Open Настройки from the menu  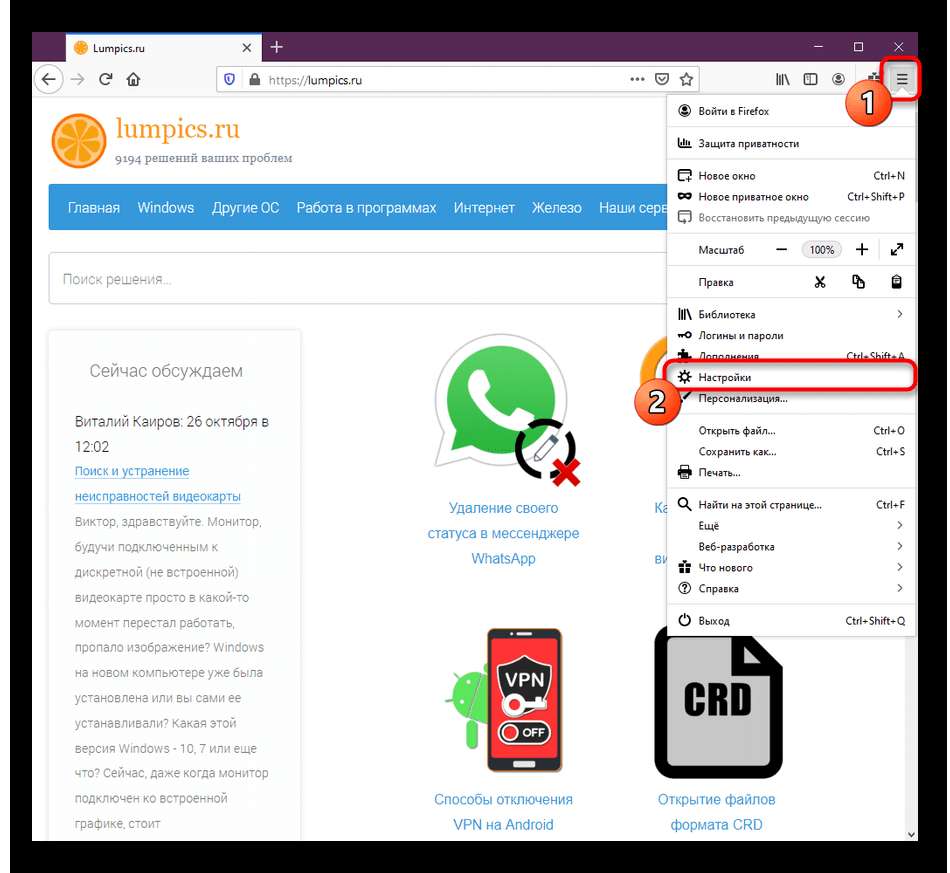(791, 377)
